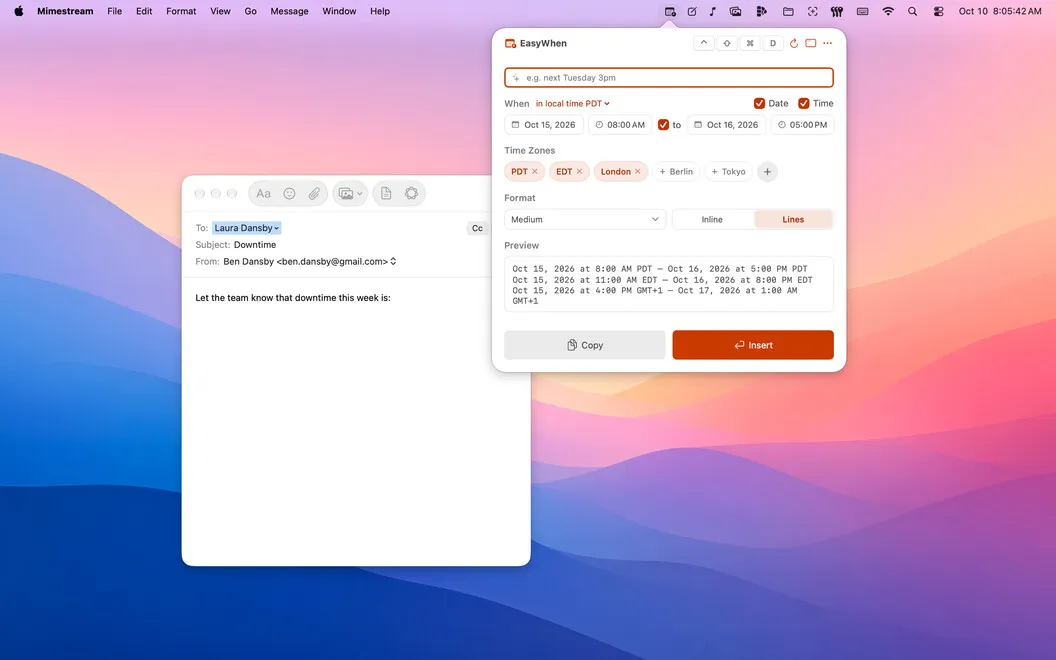Image resolution: width=1056 pixels, height=660 pixels.
Task: Open Spotlight search
Action: pos(913,11)
